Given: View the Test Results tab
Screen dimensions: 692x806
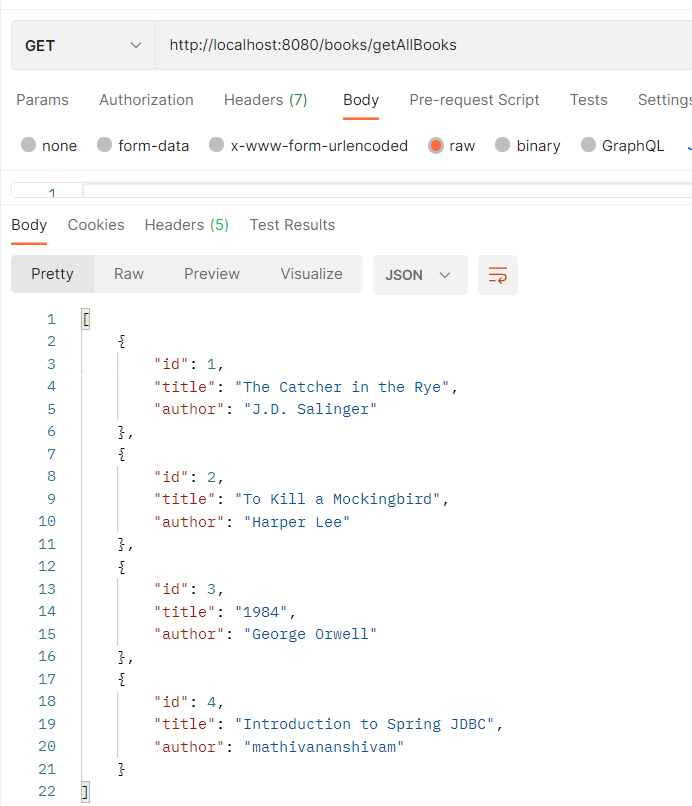Looking at the screenshot, I should tap(292, 225).
